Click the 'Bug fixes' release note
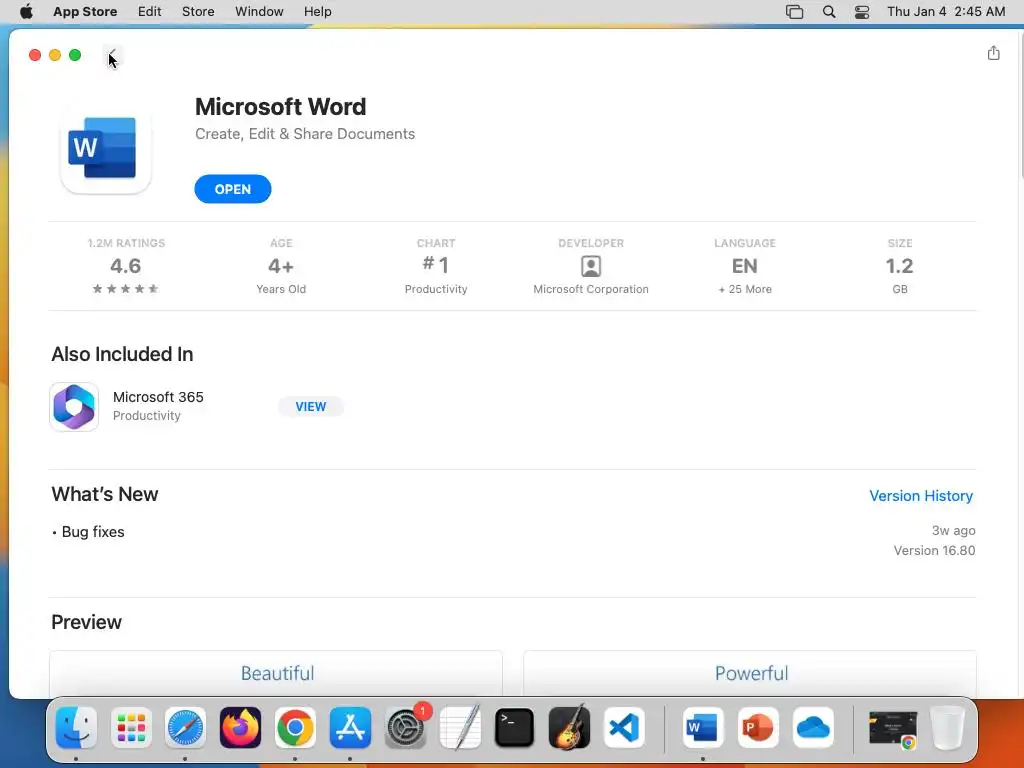Image resolution: width=1024 pixels, height=768 pixels. pyautogui.click(x=92, y=532)
